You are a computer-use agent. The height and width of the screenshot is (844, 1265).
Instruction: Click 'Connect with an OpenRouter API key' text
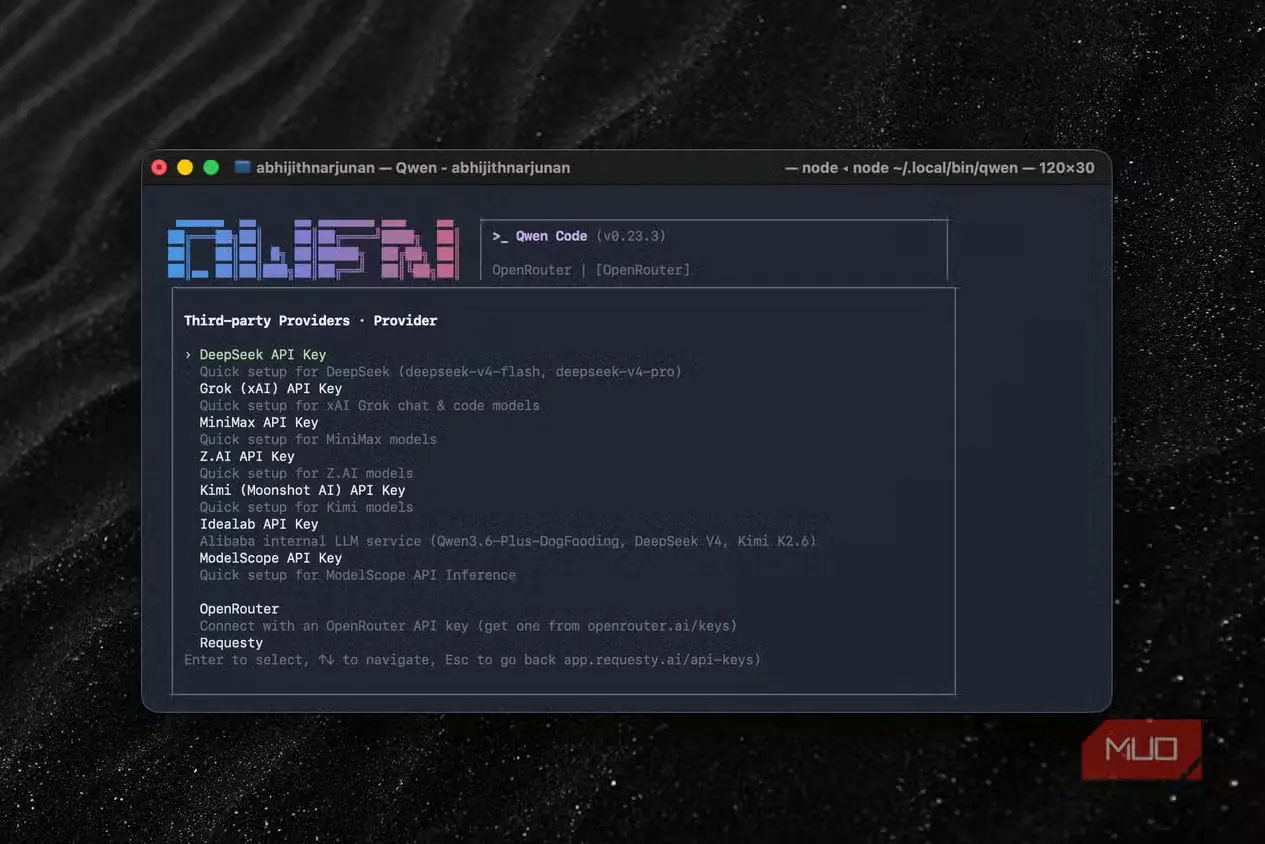(468, 626)
